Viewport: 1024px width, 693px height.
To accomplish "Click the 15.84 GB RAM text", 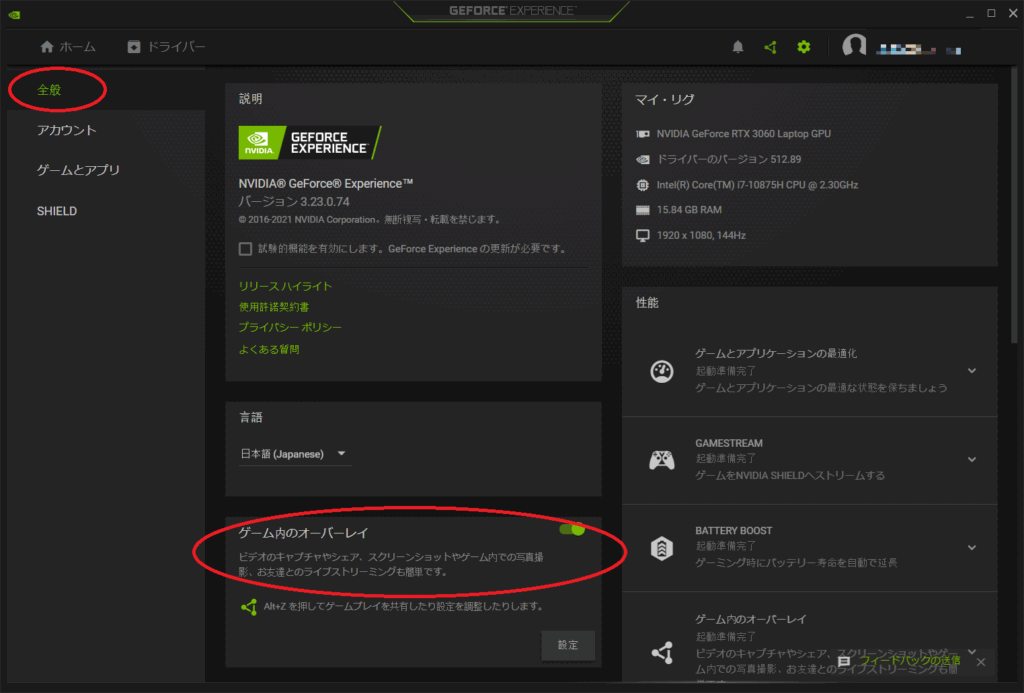I will pyautogui.click(x=689, y=210).
